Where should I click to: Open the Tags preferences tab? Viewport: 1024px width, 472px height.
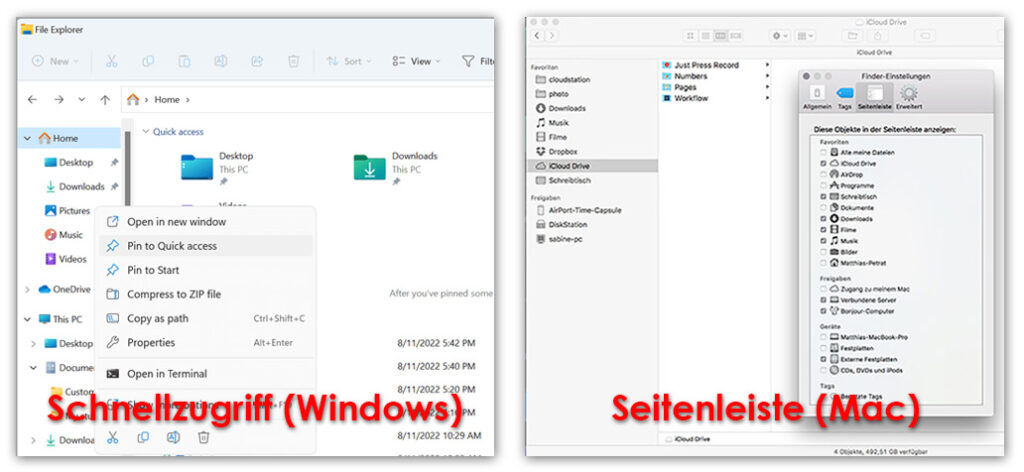[x=845, y=94]
